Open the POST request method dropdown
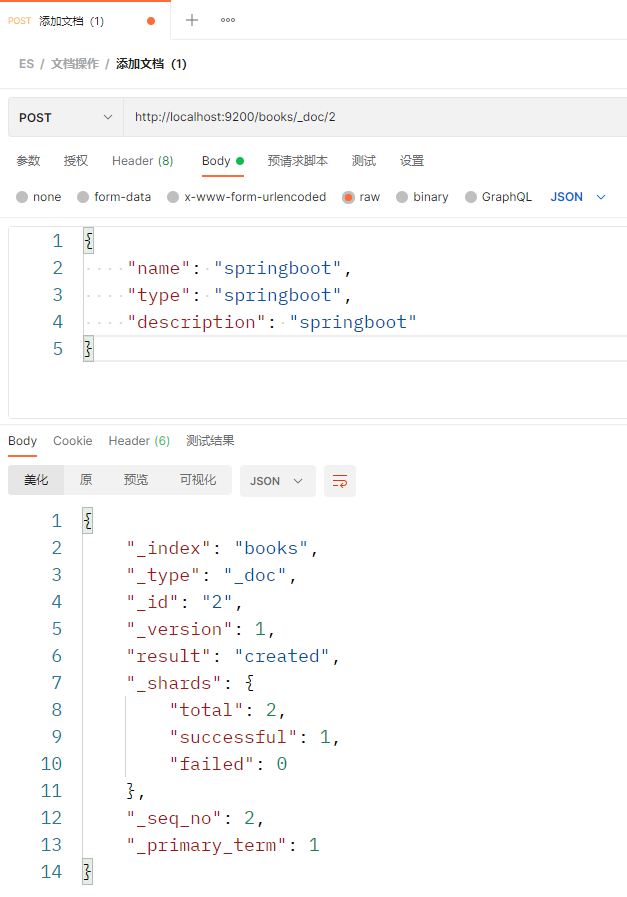627x897 pixels. (64, 117)
